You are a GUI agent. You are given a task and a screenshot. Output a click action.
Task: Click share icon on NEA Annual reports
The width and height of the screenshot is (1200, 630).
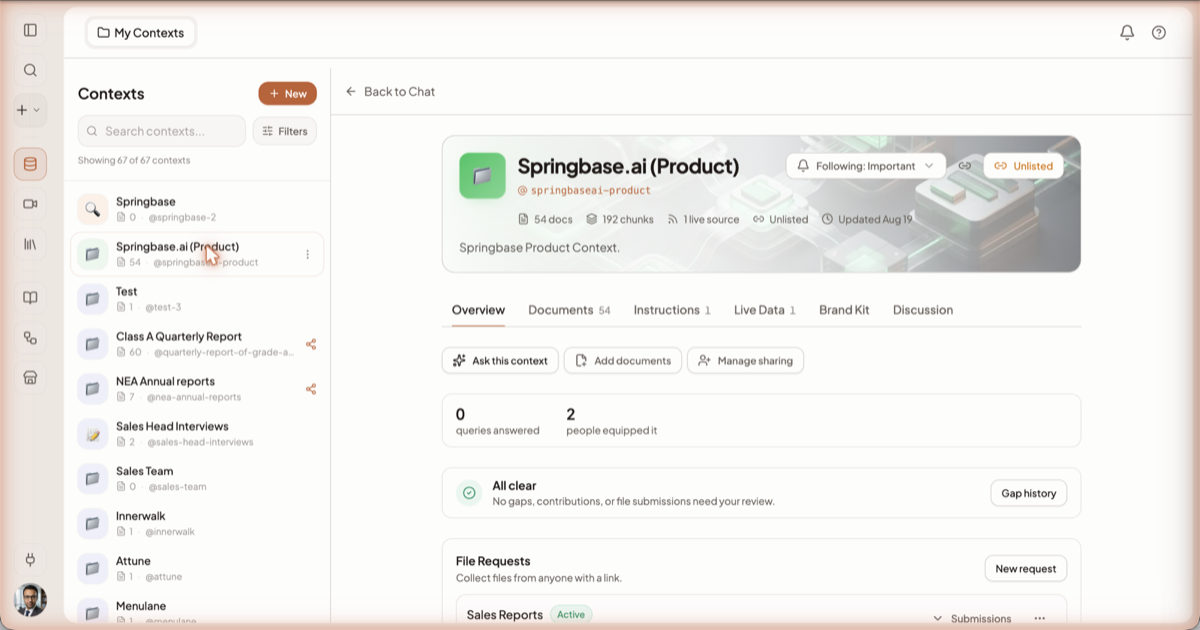coord(311,389)
